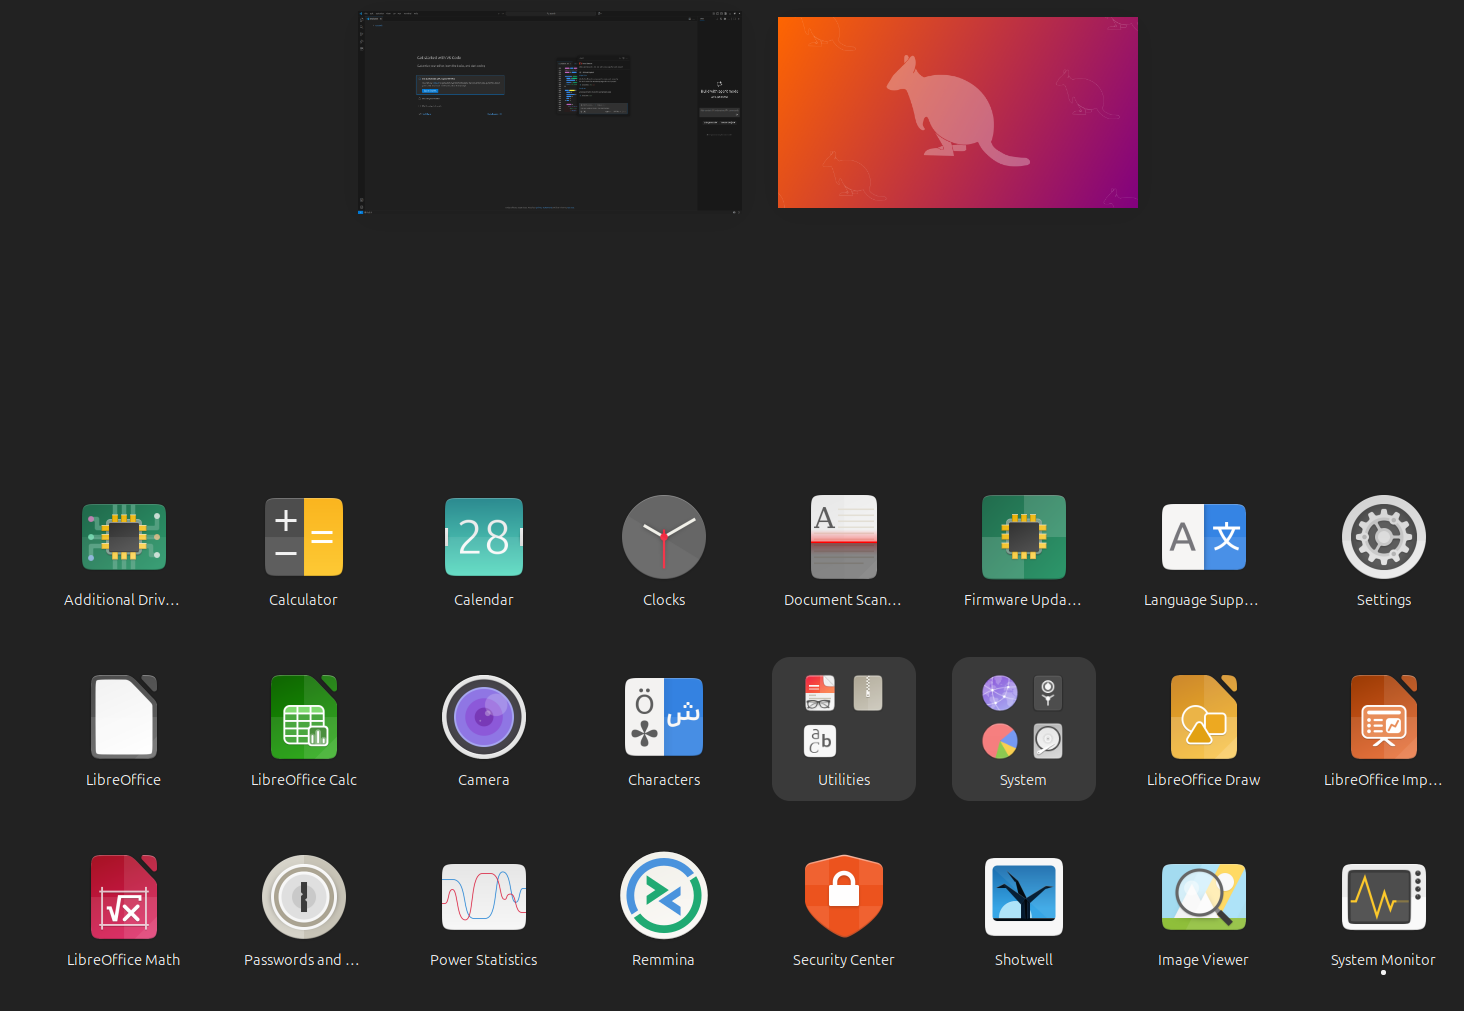This screenshot has width=1464, height=1011.
Task: Open Language Support
Action: [x=1203, y=538]
